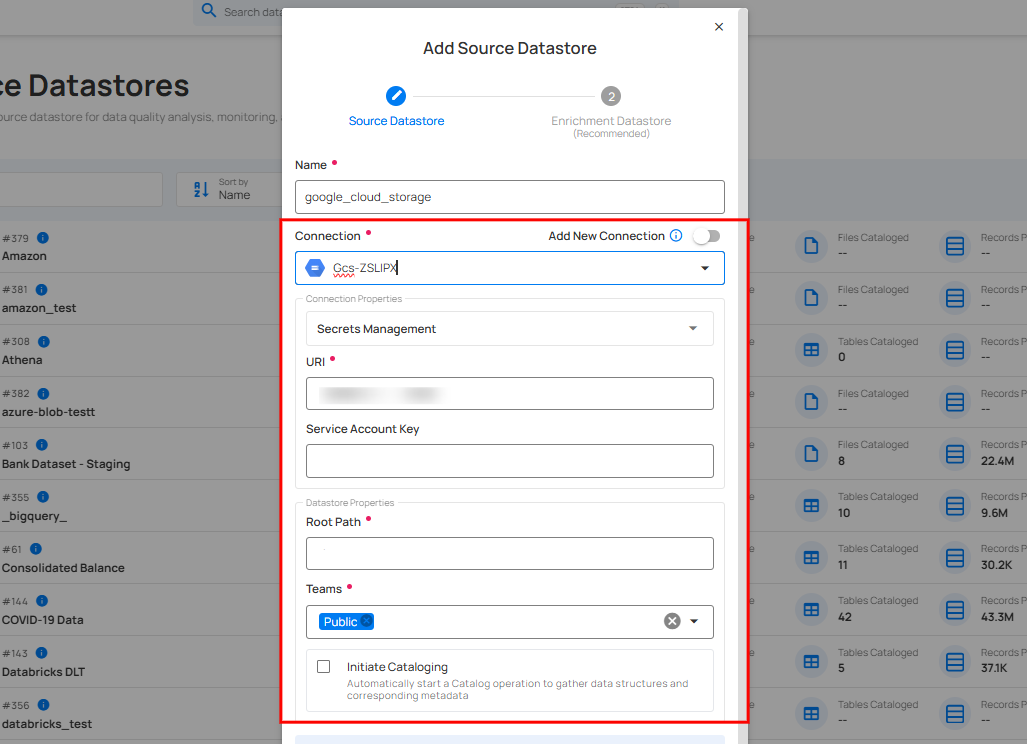This screenshot has height=744, width=1027.
Task: Click the info icon next to Add New Connection
Action: (x=676, y=235)
